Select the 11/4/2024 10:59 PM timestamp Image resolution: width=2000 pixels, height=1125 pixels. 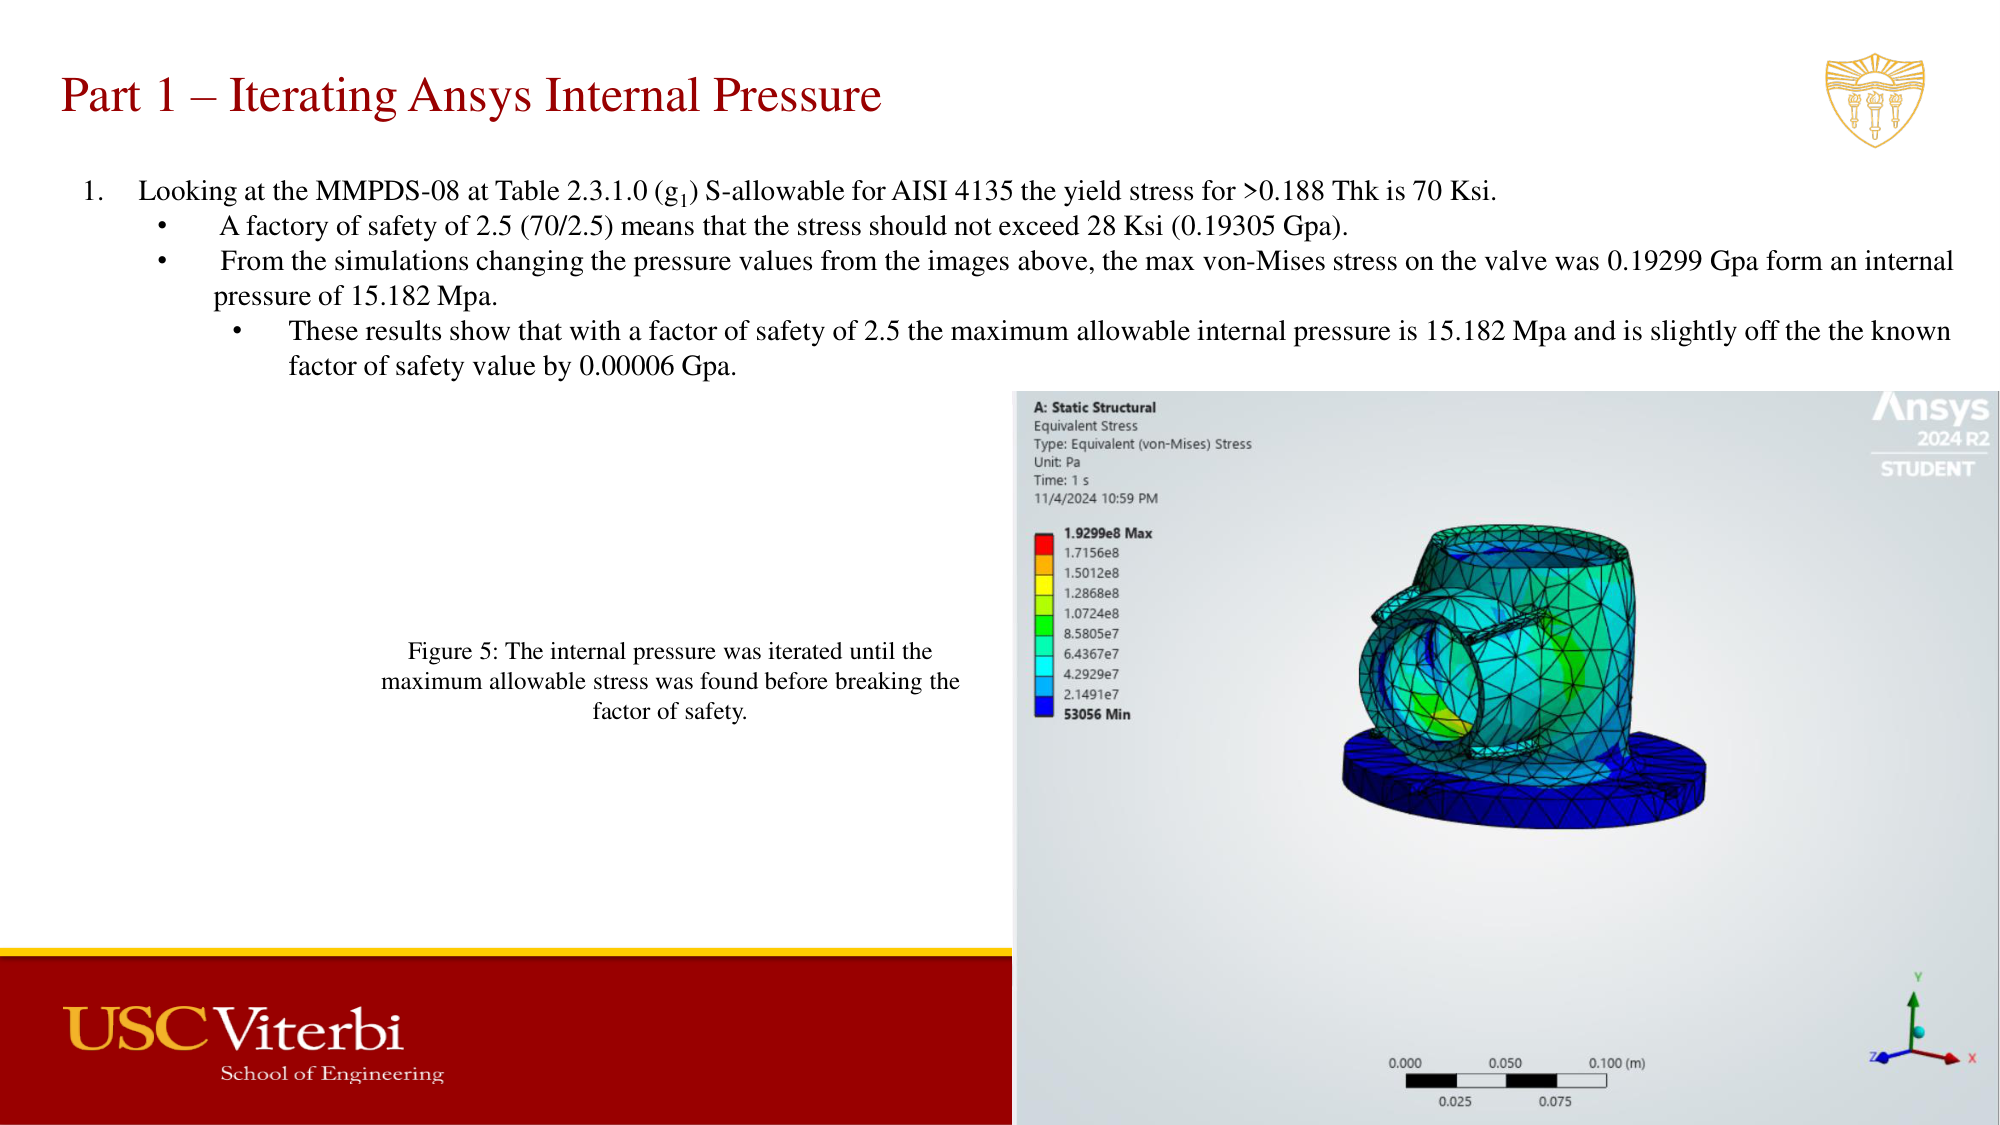[1095, 498]
